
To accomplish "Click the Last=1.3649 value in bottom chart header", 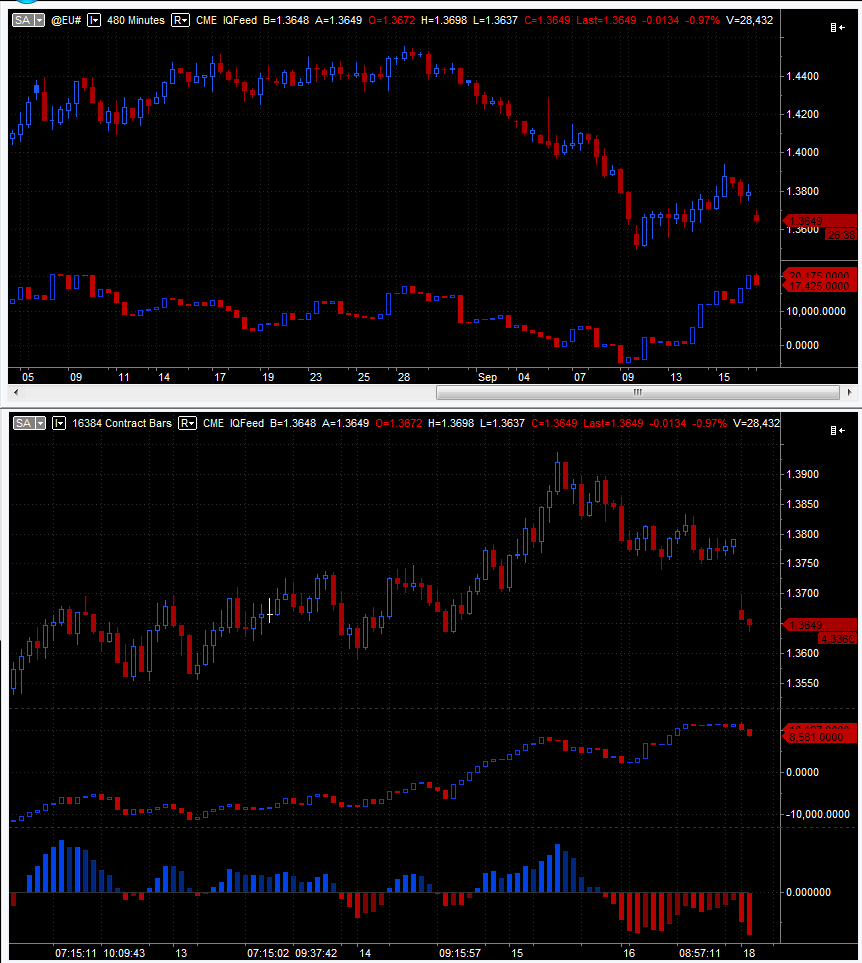I will tap(613, 423).
